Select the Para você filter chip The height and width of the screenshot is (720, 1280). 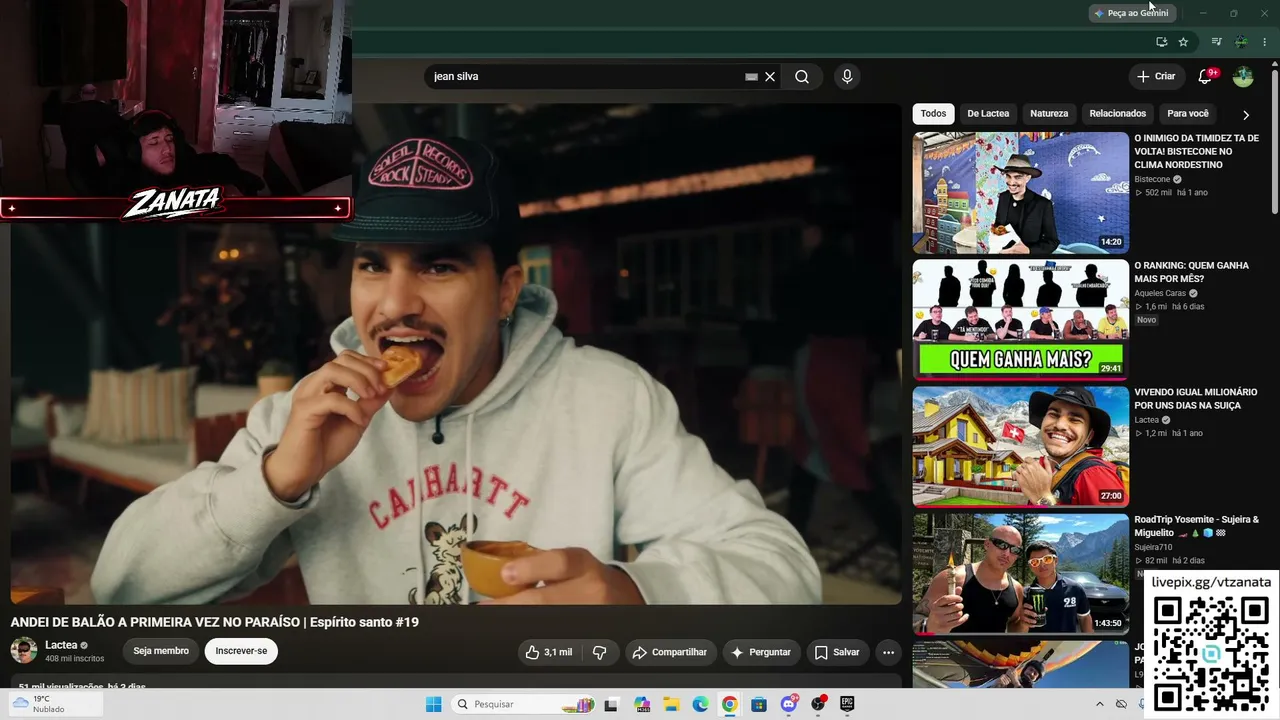pos(1188,114)
